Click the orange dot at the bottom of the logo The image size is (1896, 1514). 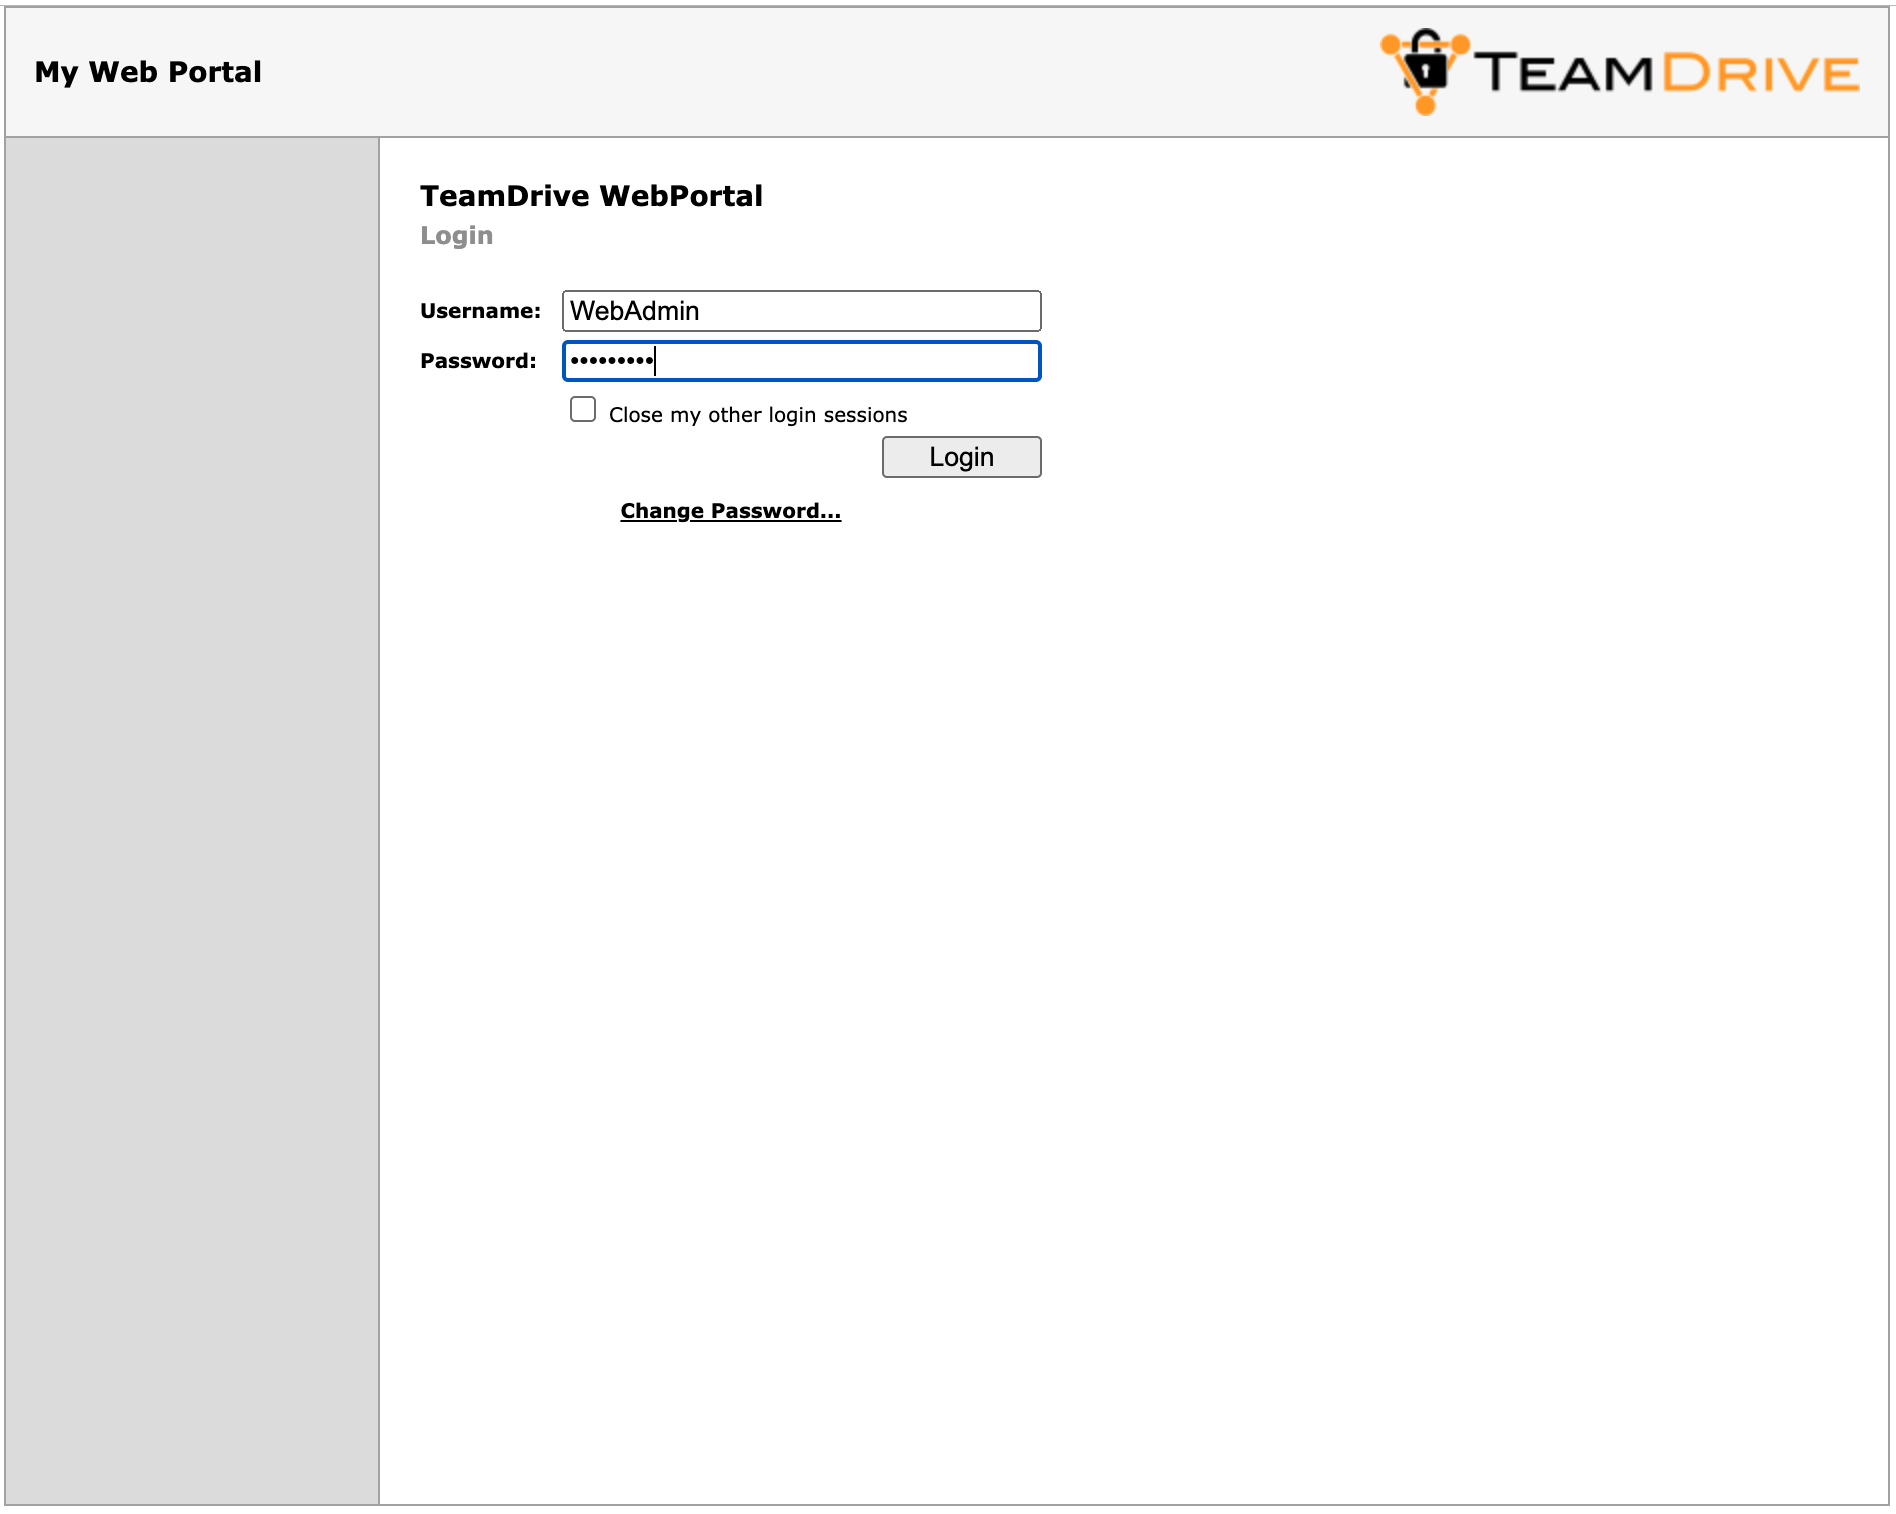1426,105
